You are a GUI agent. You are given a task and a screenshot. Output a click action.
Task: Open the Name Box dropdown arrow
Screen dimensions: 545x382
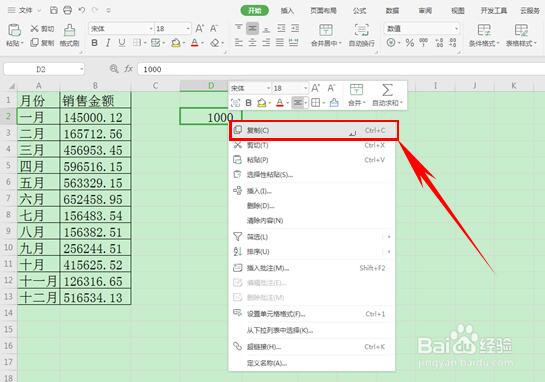[x=82, y=69]
